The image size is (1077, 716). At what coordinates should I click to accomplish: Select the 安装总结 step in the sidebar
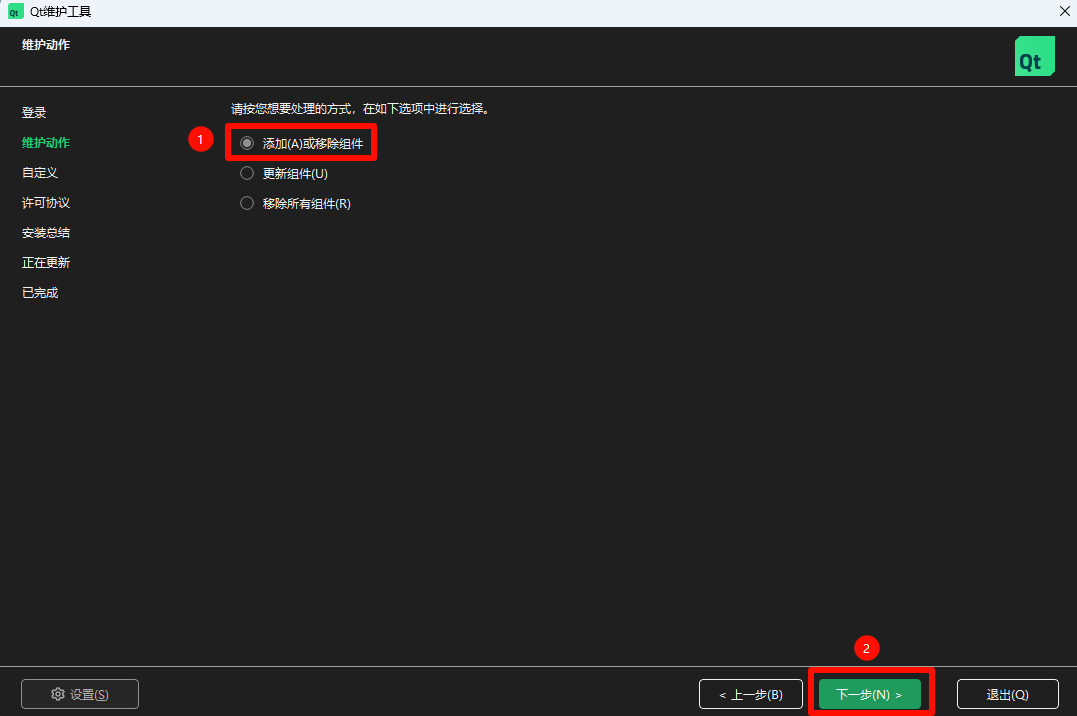click(x=46, y=232)
